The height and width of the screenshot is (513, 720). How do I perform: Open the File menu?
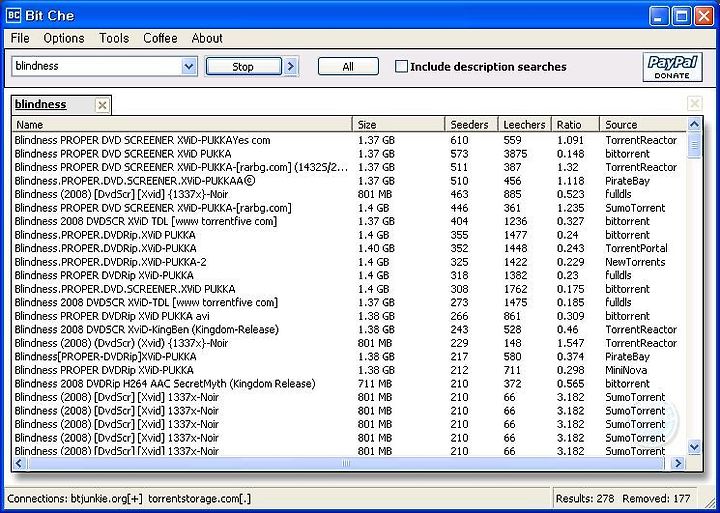pos(20,38)
